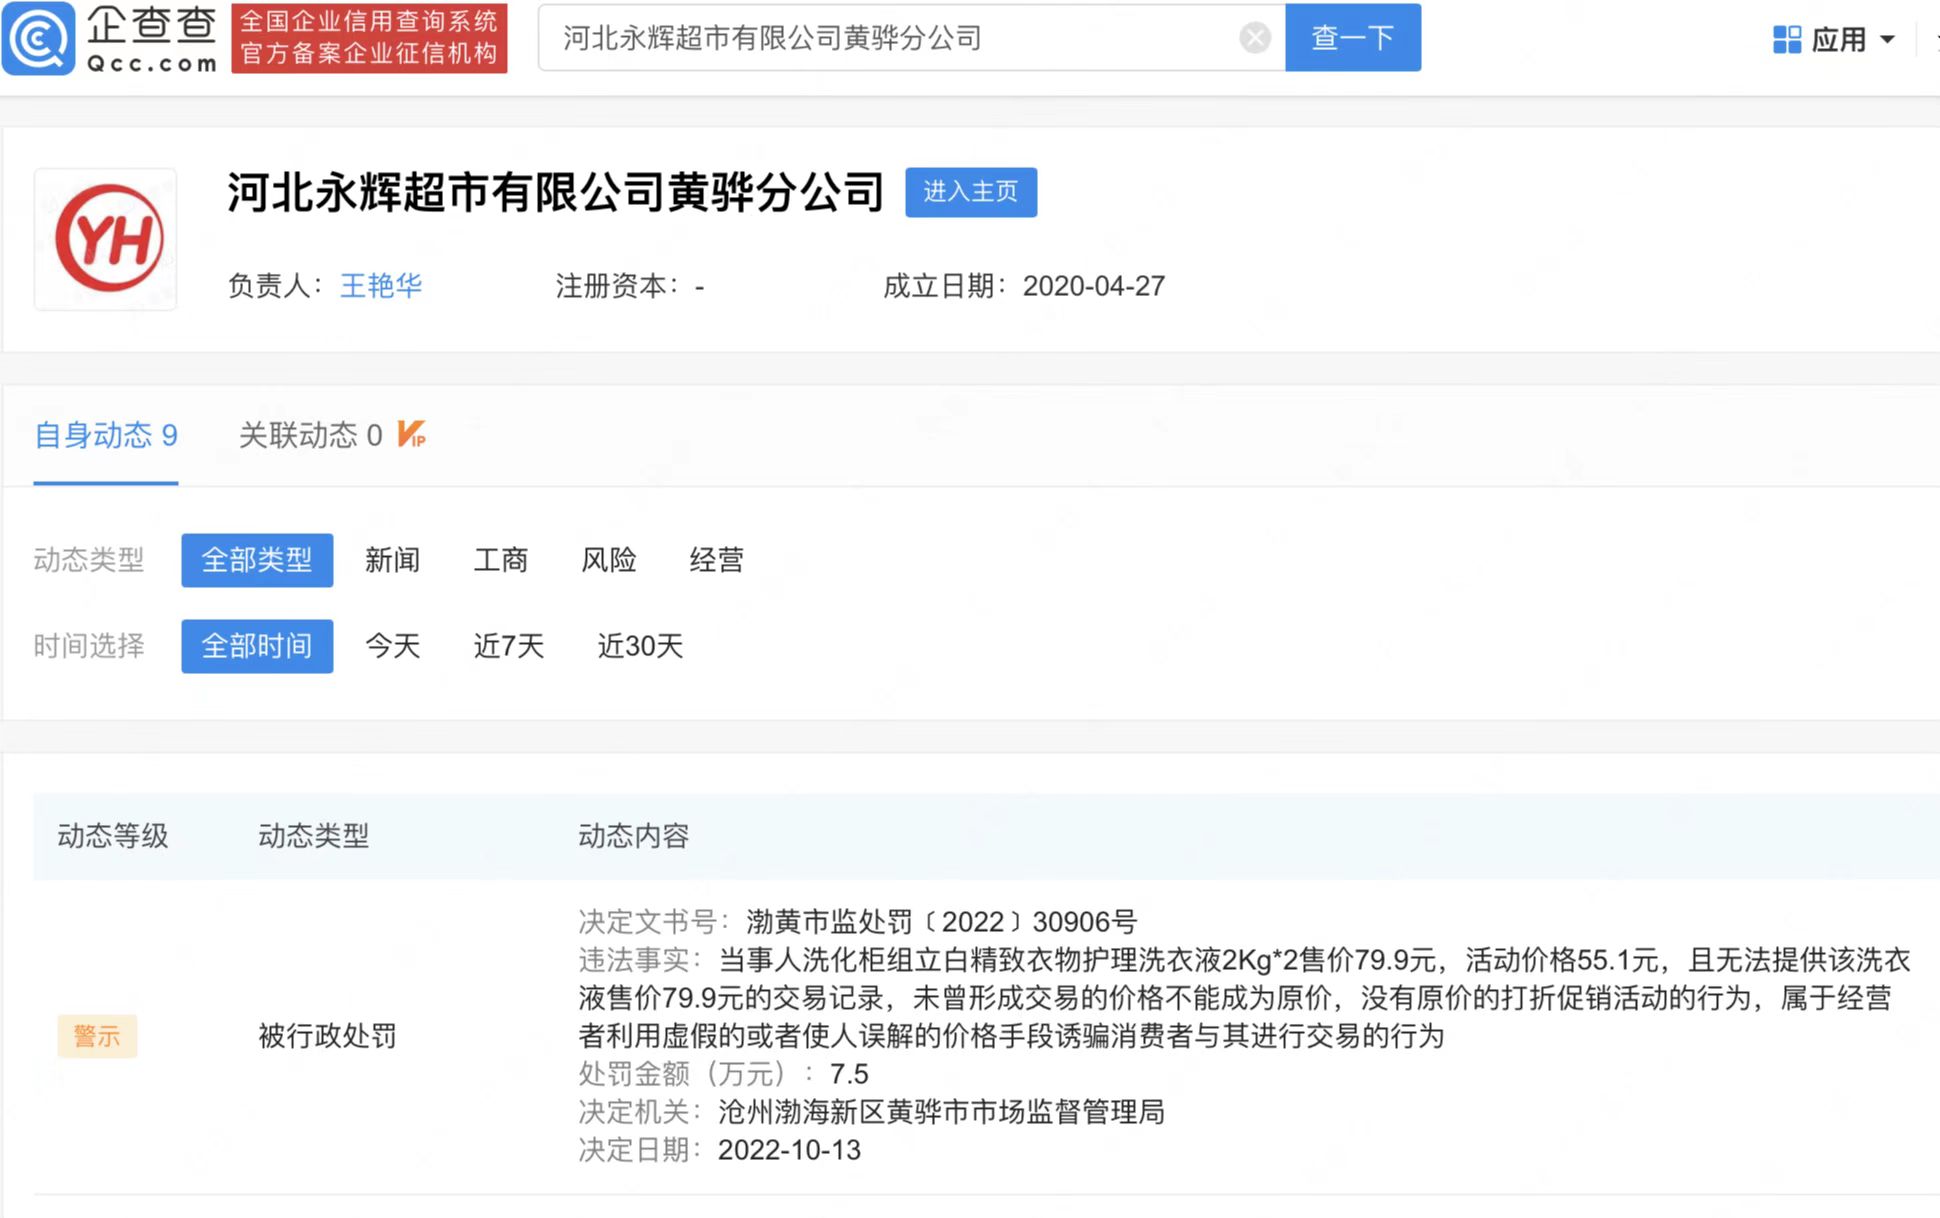Click the VIP badge icon
This screenshot has width=1940, height=1218.
411,434
